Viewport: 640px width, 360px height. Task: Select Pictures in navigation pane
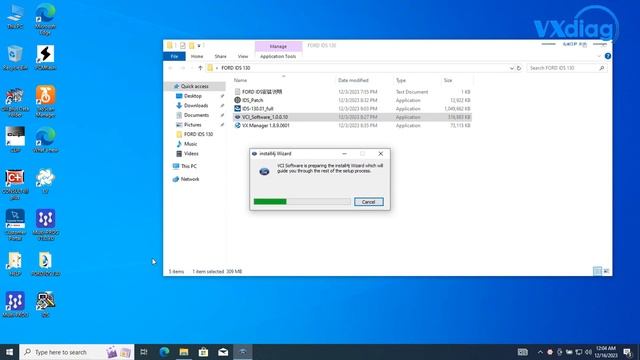coord(193,124)
